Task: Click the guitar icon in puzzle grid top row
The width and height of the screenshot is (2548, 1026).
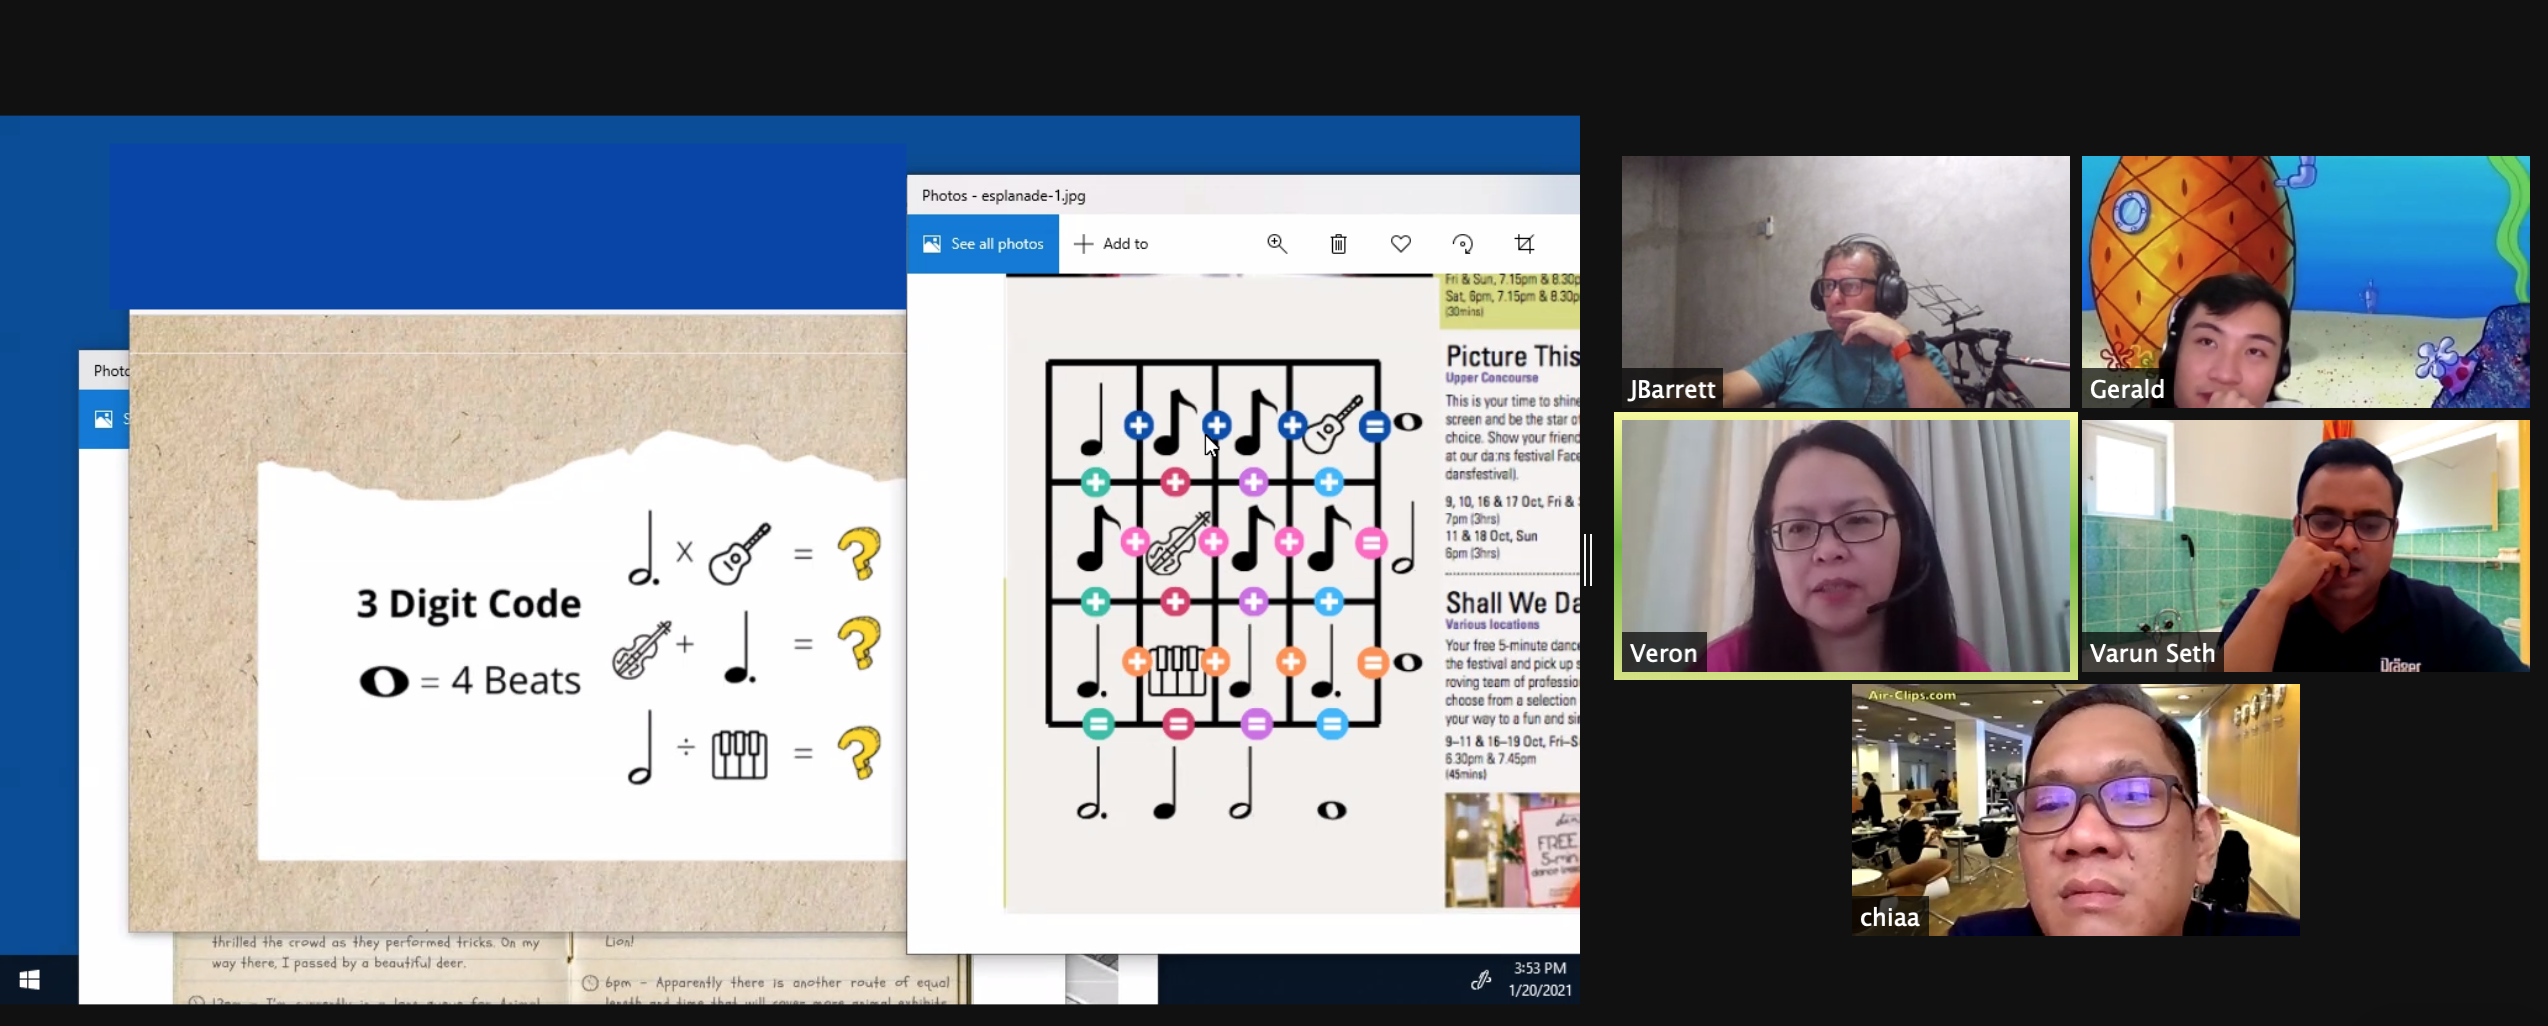Action: pos(1332,424)
